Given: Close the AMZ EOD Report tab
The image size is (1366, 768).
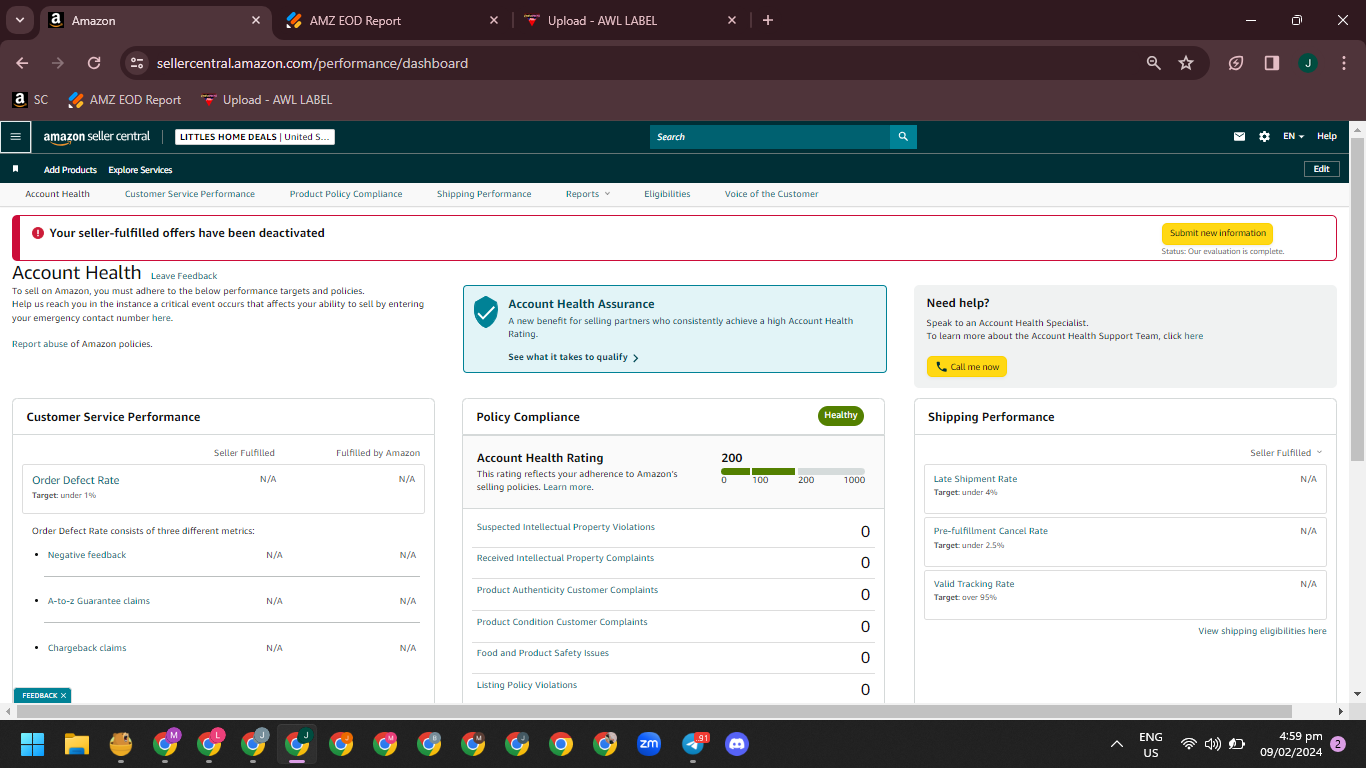Looking at the screenshot, I should [494, 20].
